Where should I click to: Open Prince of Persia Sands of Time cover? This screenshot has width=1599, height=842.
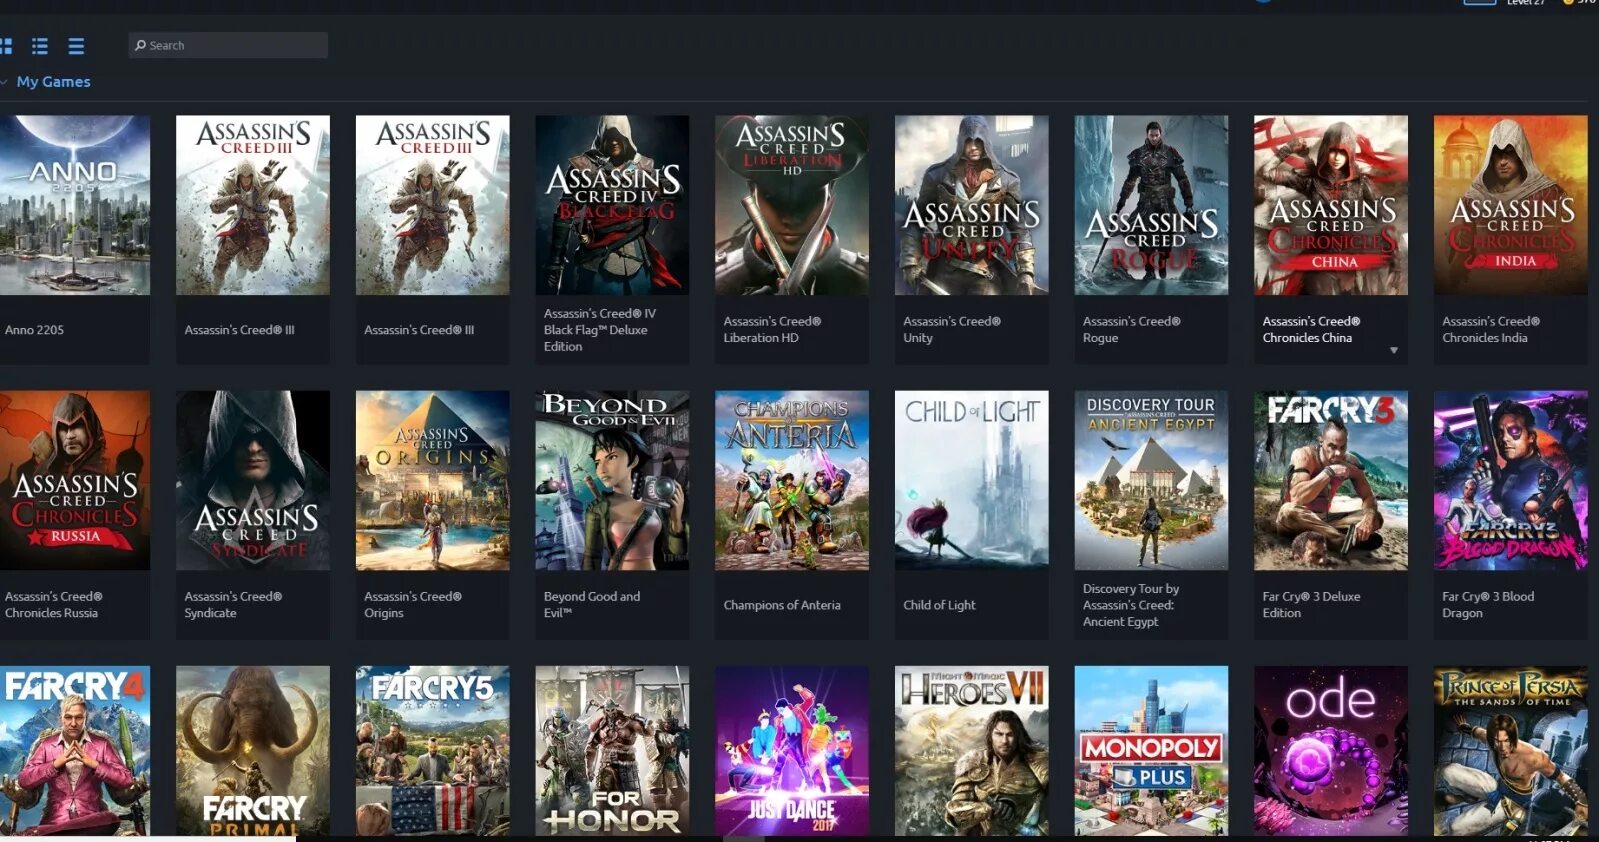point(1511,751)
